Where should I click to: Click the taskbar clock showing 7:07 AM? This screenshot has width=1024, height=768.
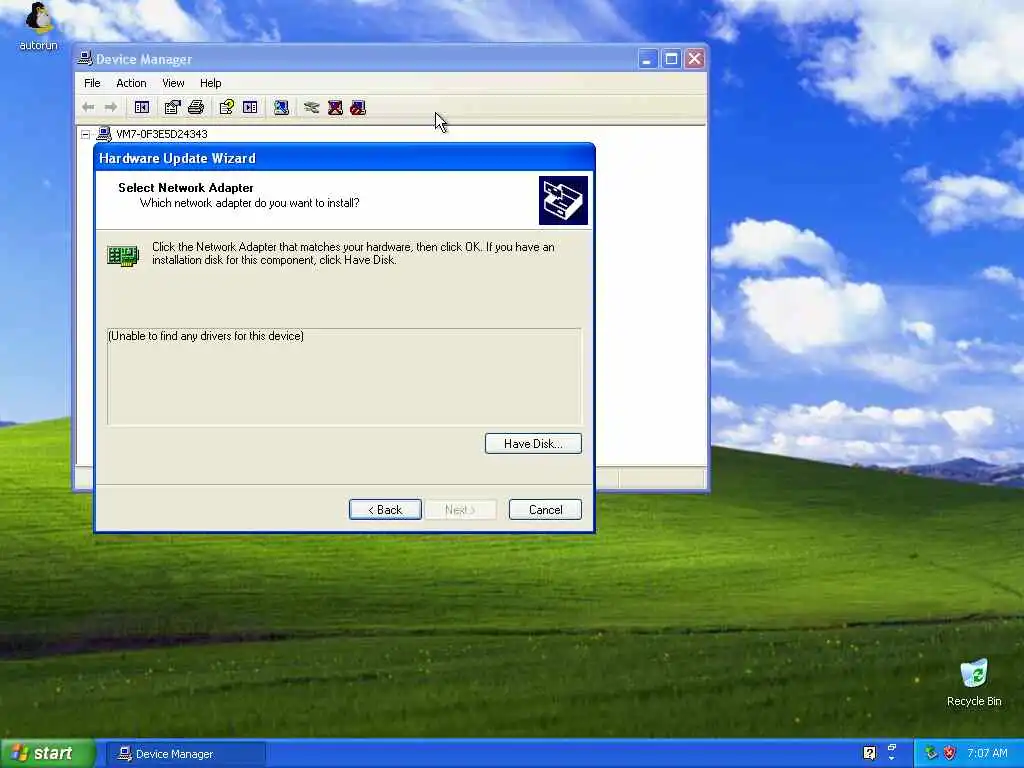pos(987,753)
